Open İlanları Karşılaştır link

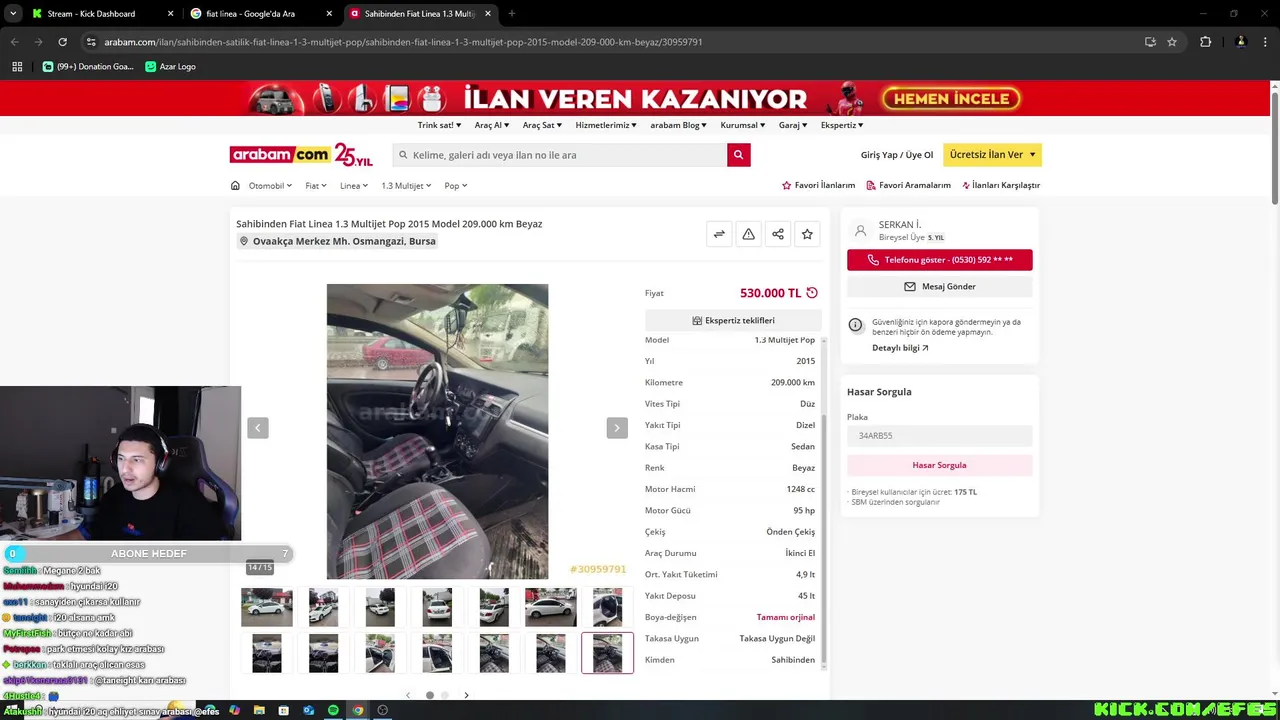1001,185
